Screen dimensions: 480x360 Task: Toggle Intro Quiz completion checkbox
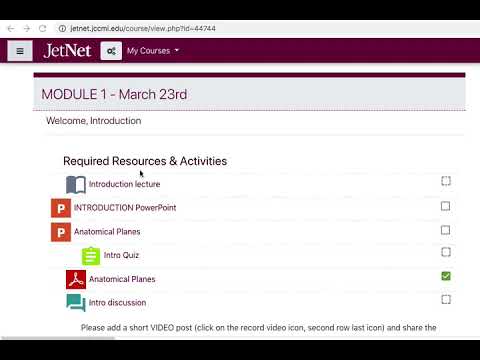tap(446, 252)
